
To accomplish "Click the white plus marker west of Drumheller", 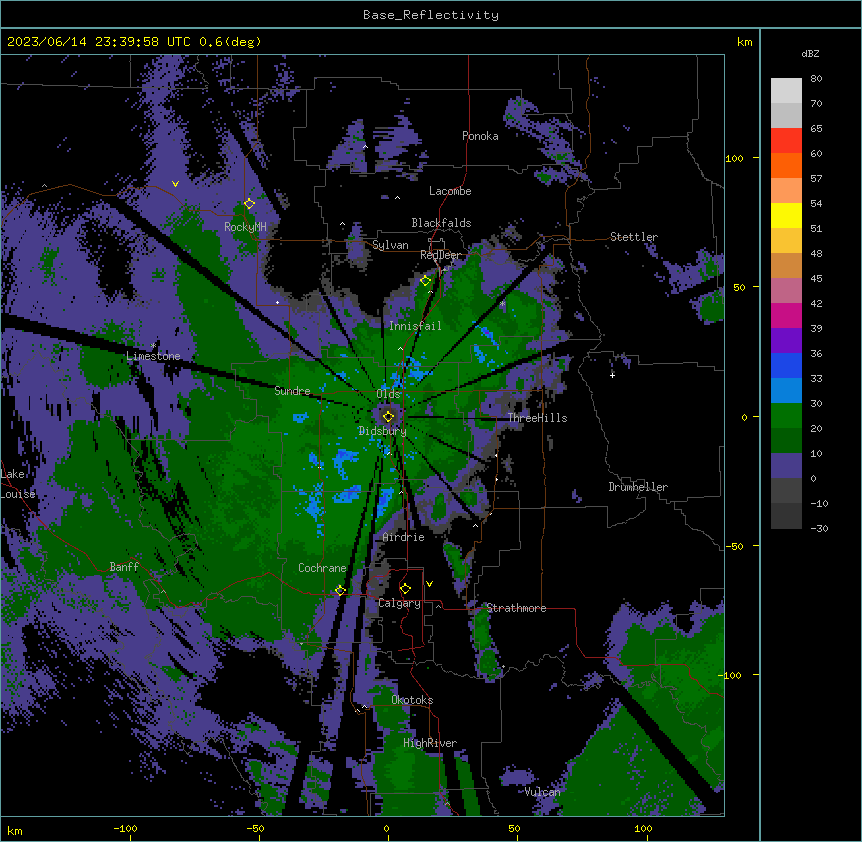I will pos(612,375).
